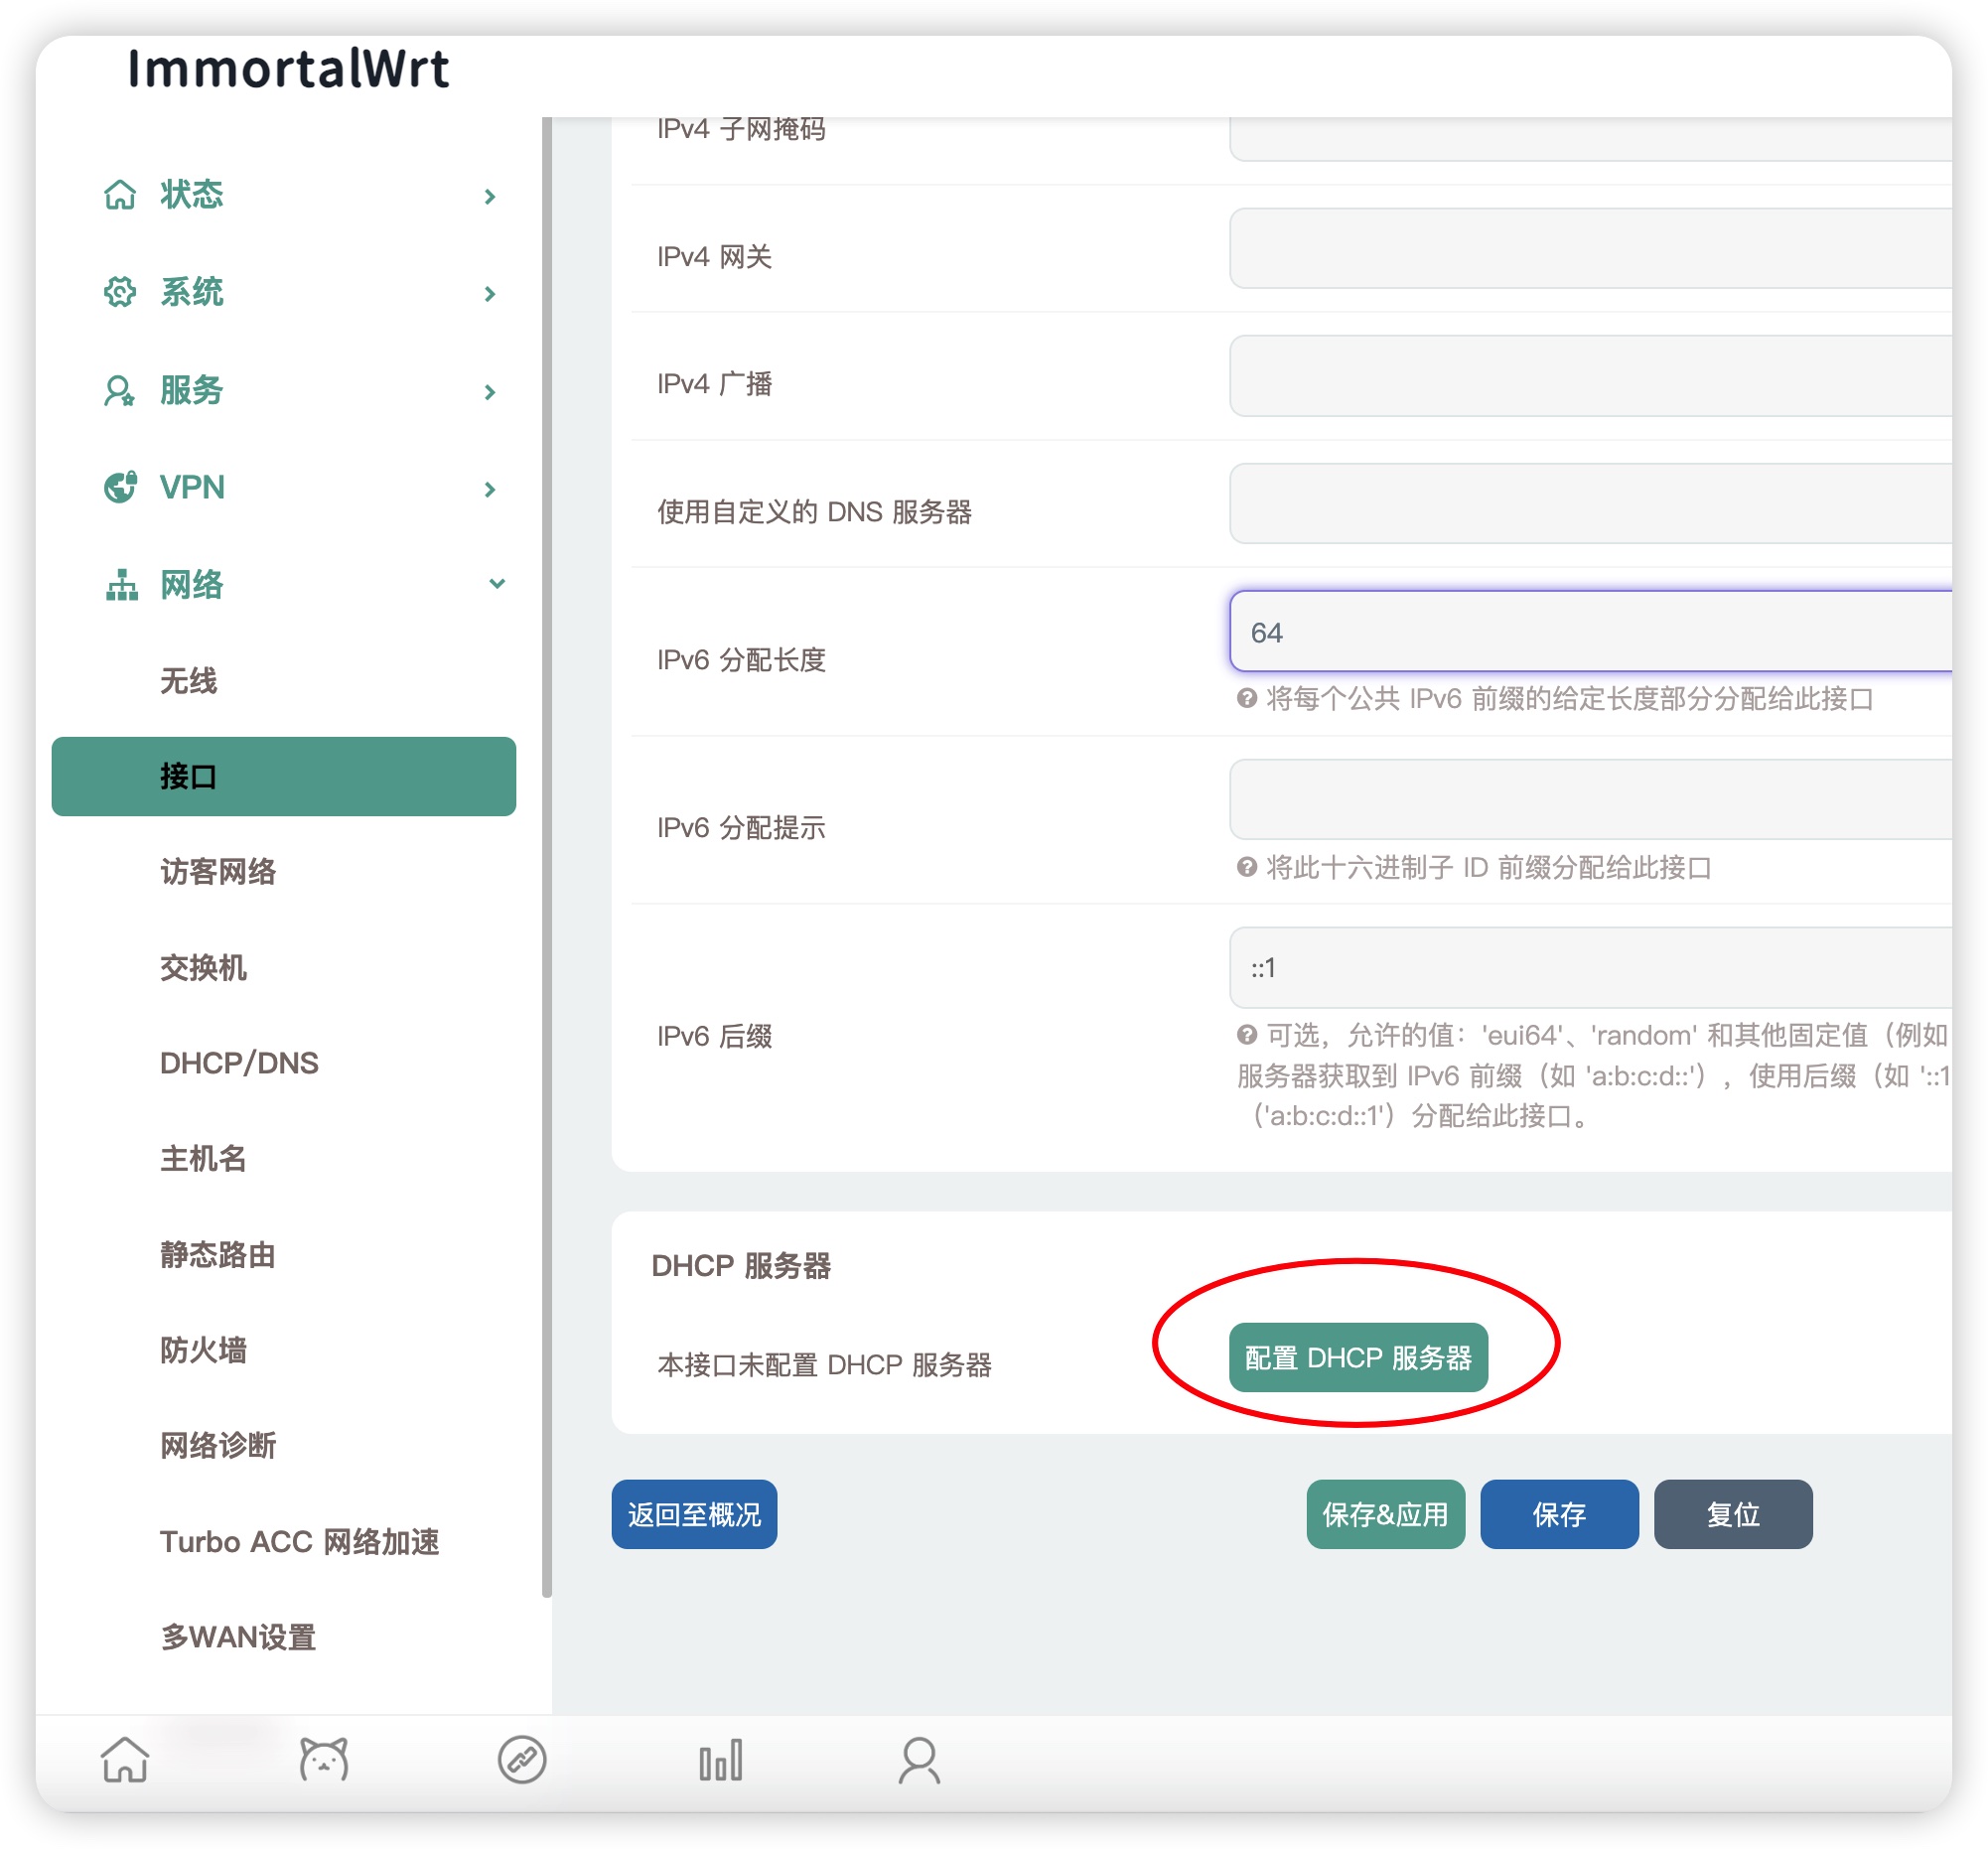Expand the 状态 menu chevron
1988x1849 pixels.
(489, 196)
